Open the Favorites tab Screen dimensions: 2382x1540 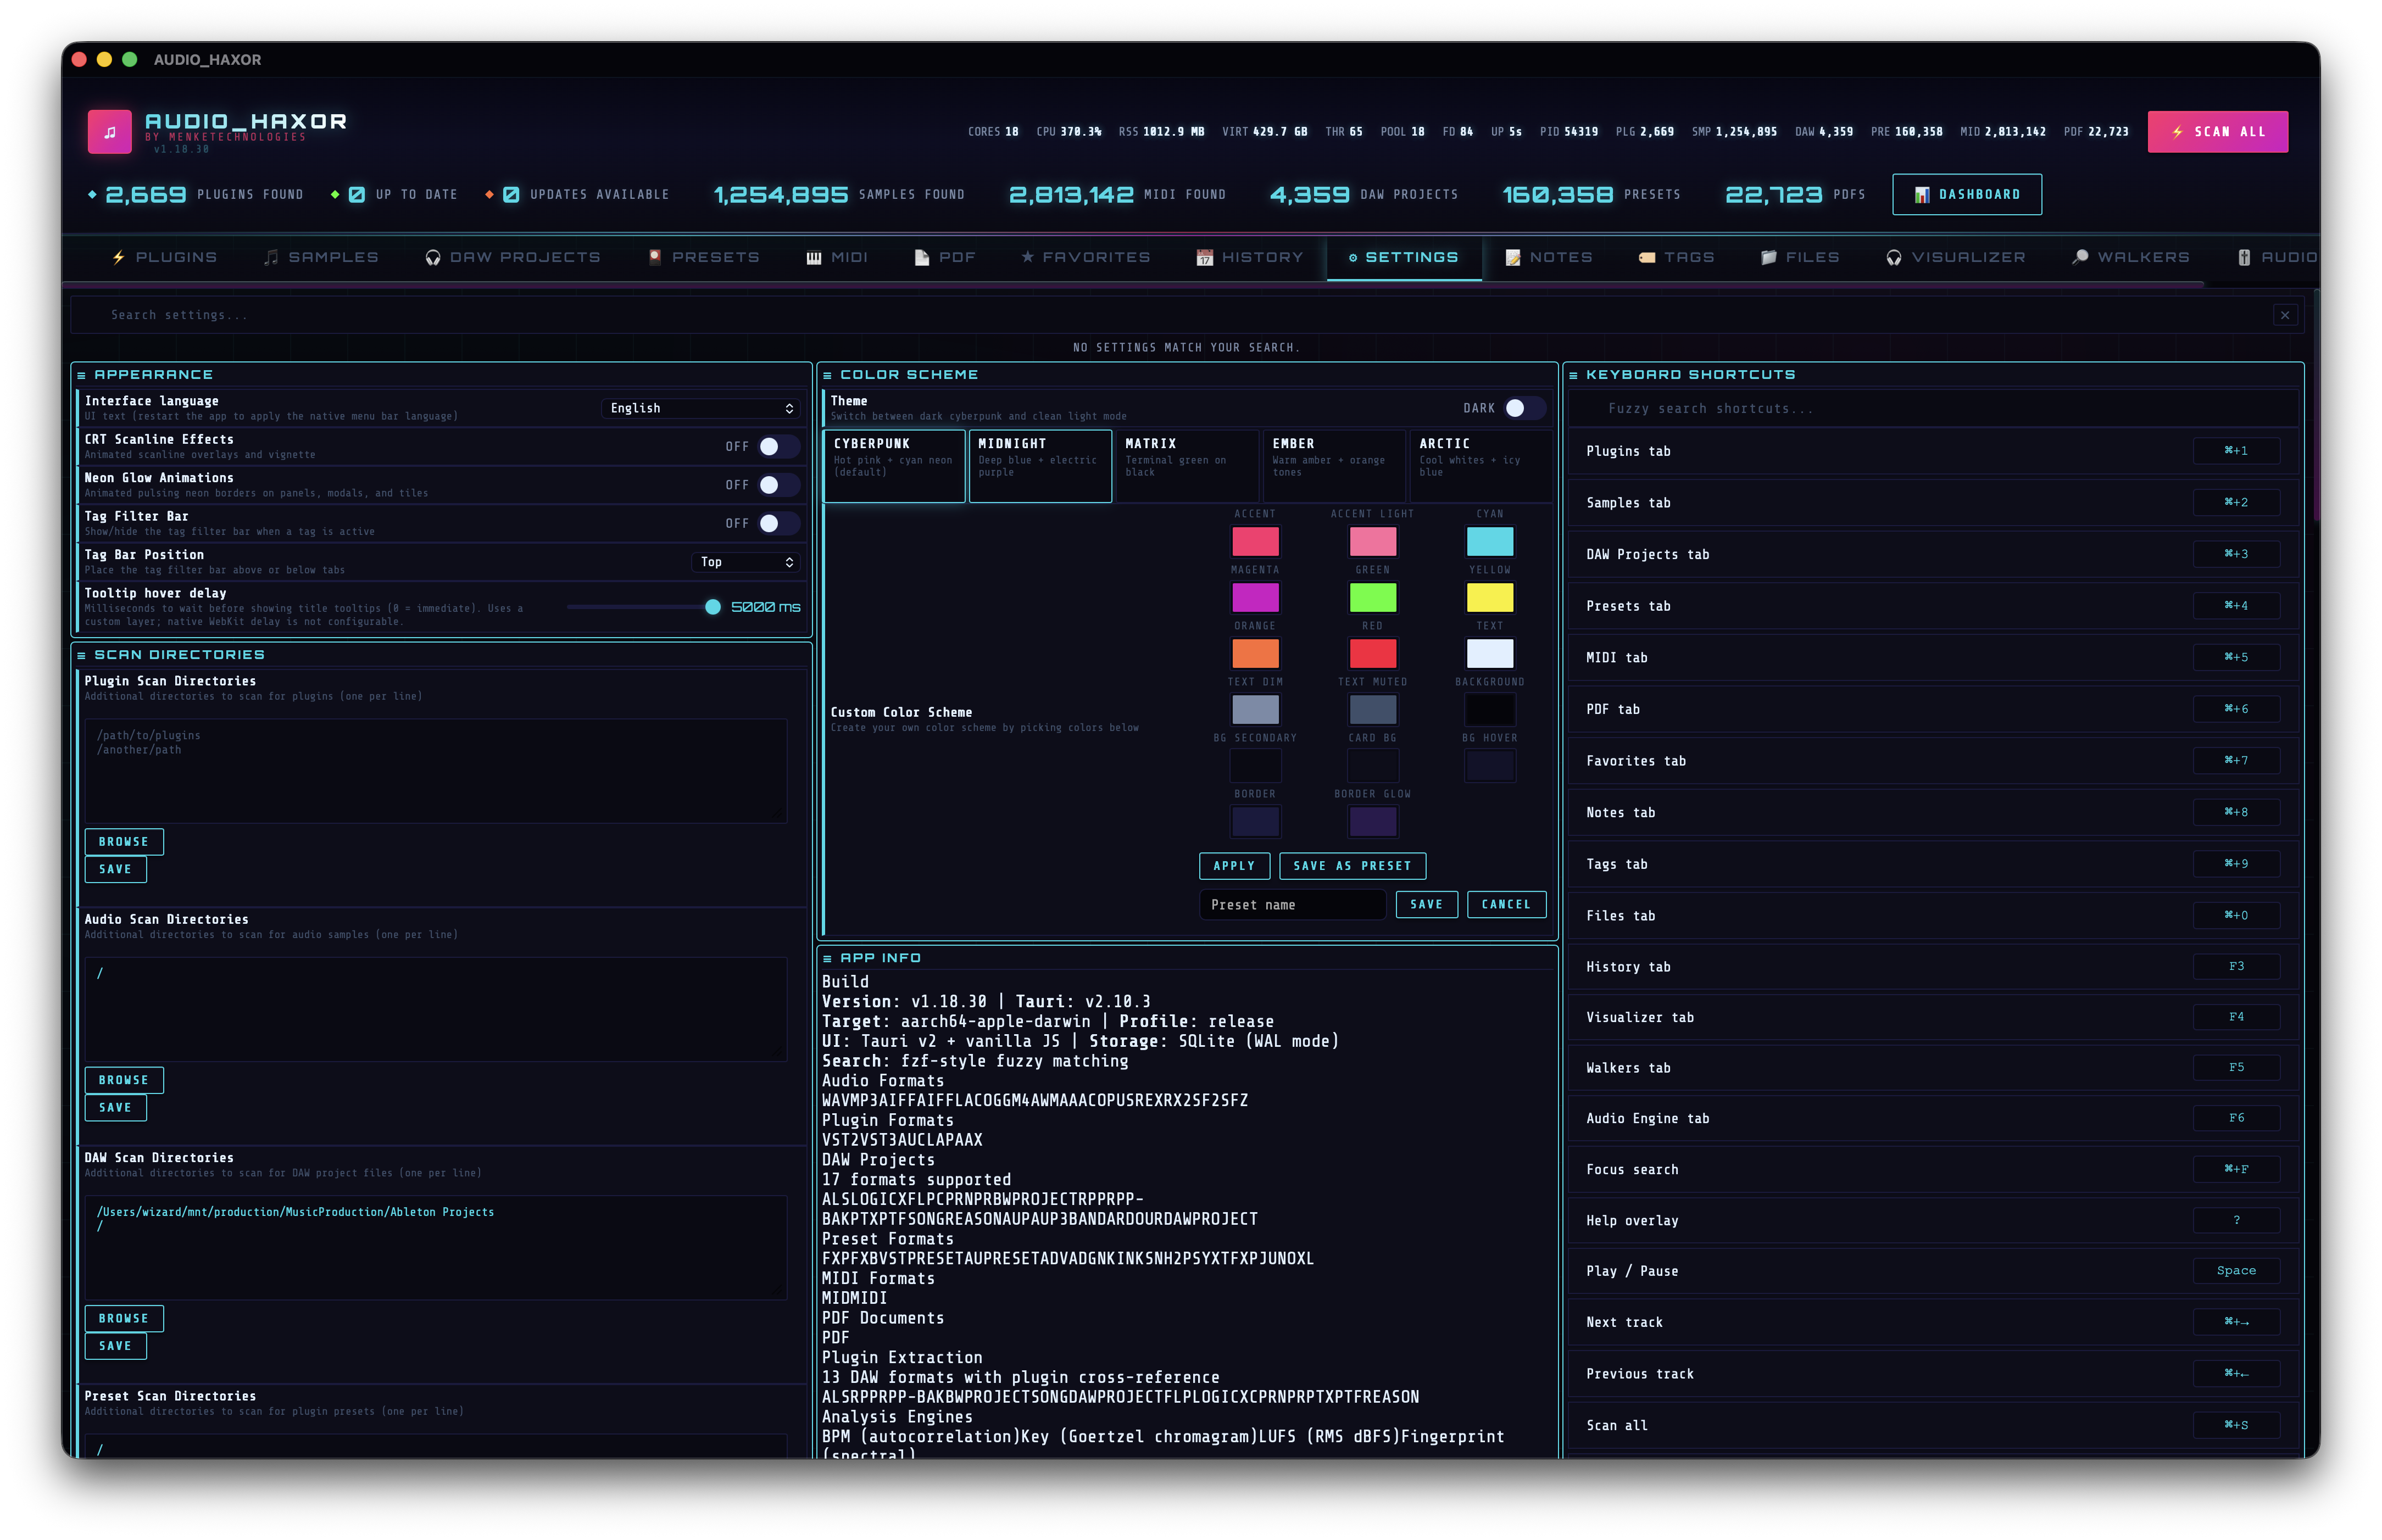point(1086,257)
